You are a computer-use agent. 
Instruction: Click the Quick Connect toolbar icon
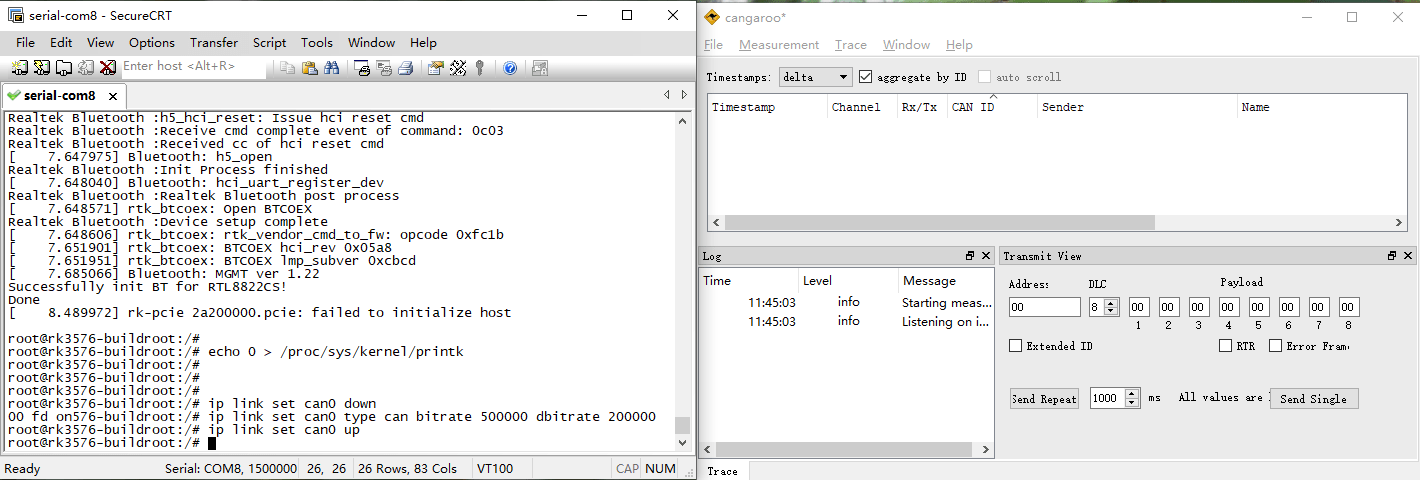41,68
